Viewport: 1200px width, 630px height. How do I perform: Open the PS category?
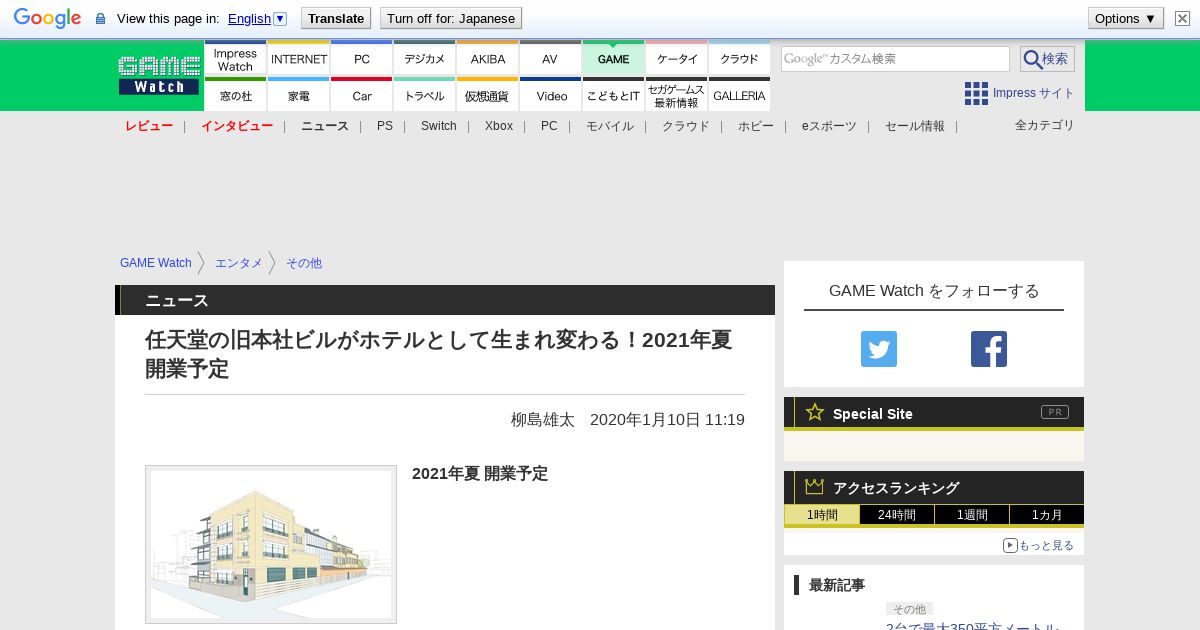click(385, 126)
